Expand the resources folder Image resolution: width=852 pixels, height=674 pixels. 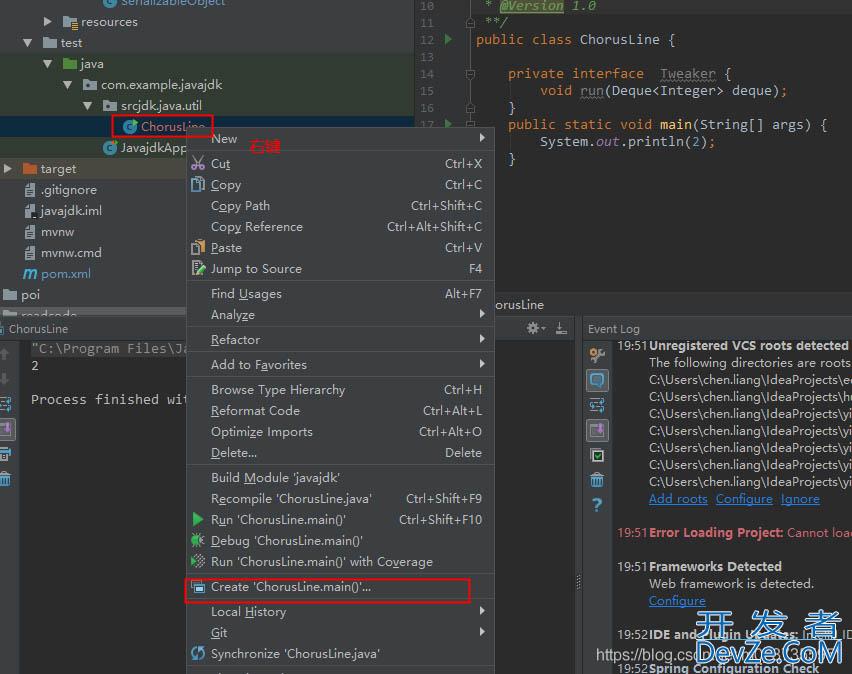pyautogui.click(x=48, y=21)
